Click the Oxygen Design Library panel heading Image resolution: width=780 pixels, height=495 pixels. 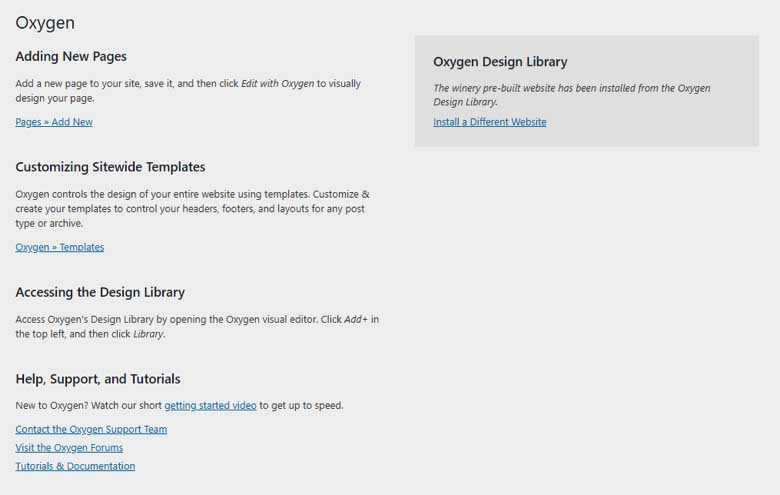(500, 62)
